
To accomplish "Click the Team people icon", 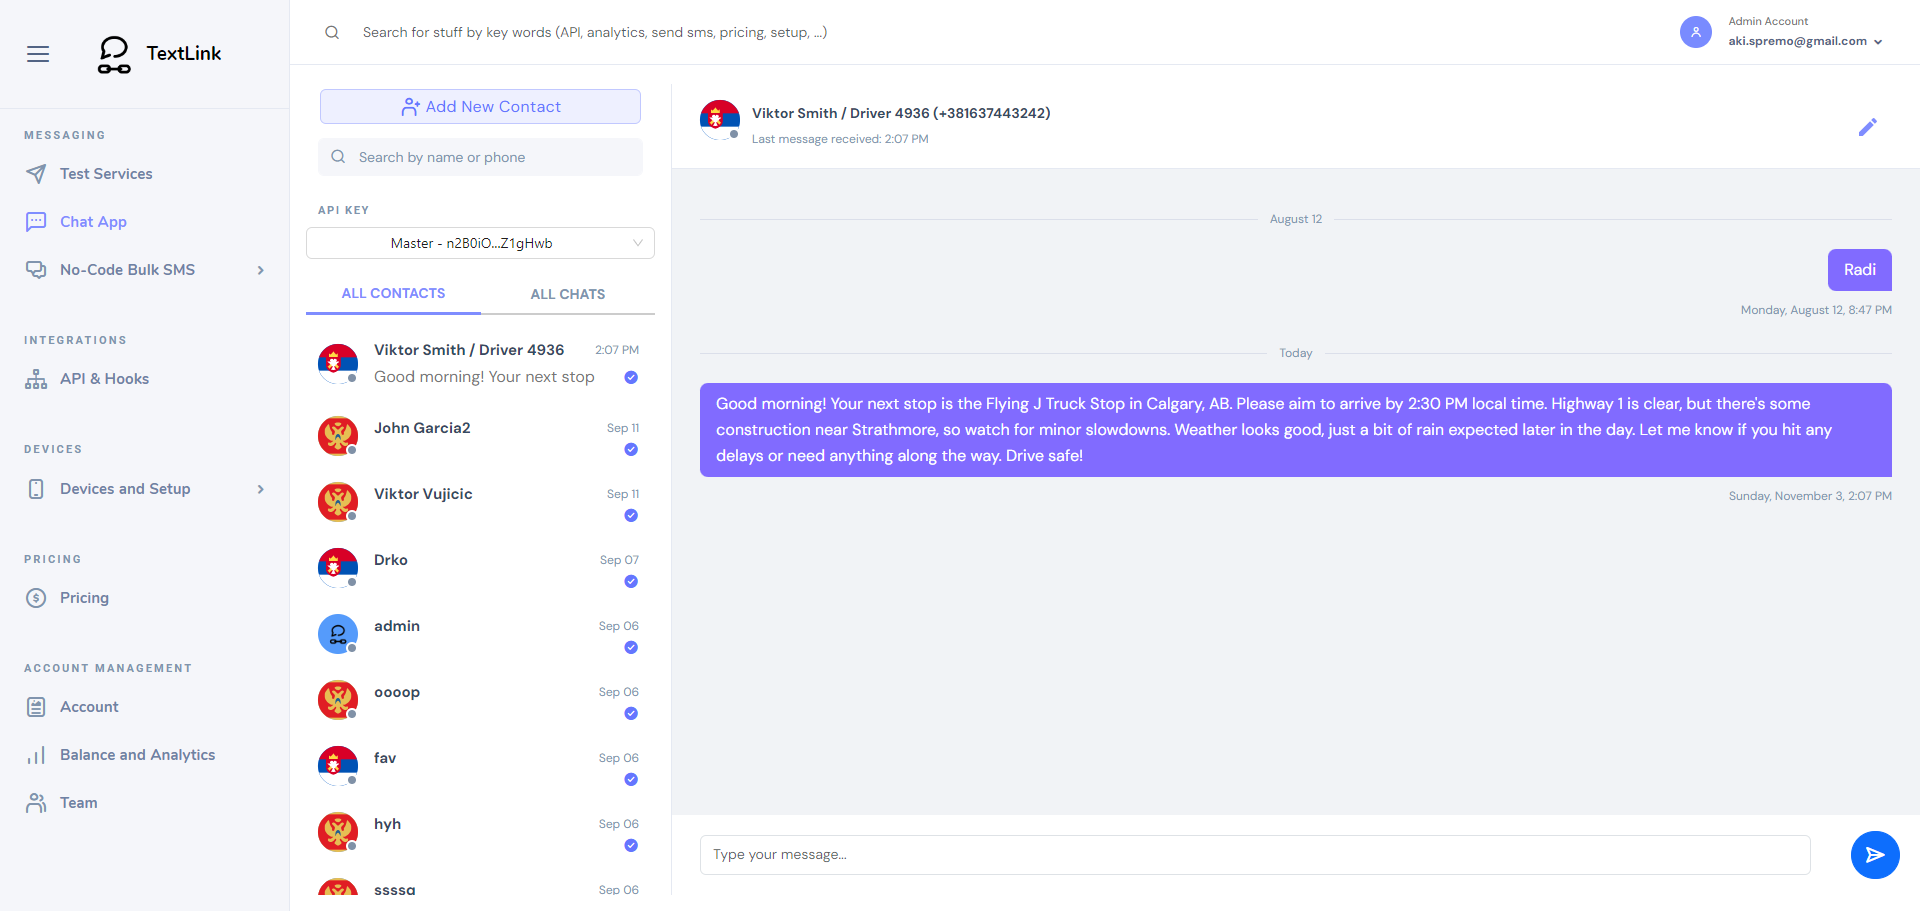I will click(x=36, y=802).
